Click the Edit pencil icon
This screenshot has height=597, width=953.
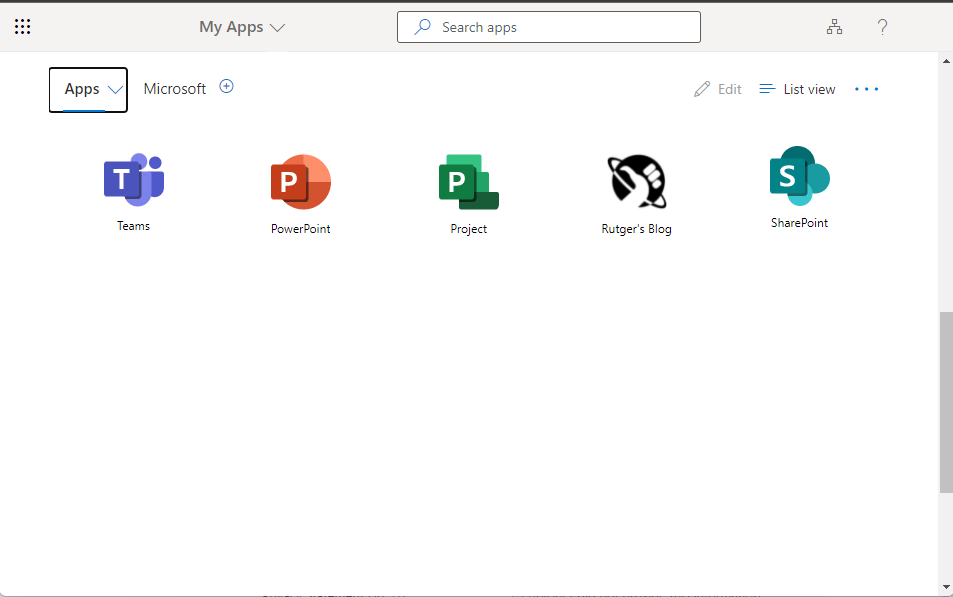click(x=702, y=89)
